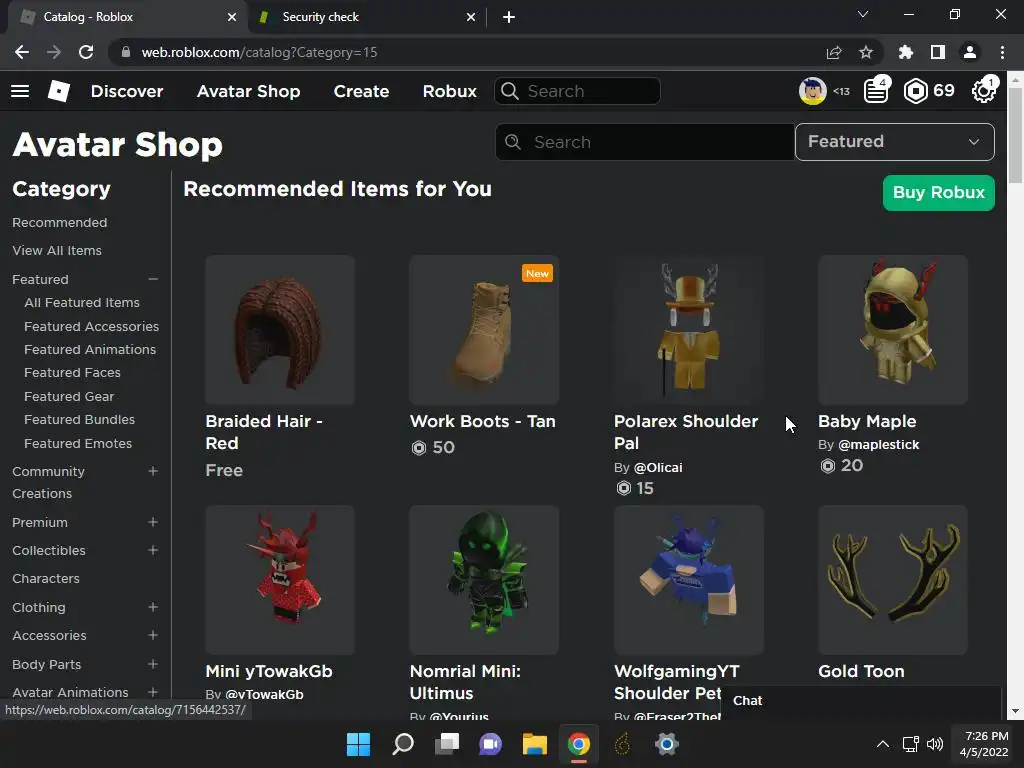Expand the Premium category

tap(153, 522)
